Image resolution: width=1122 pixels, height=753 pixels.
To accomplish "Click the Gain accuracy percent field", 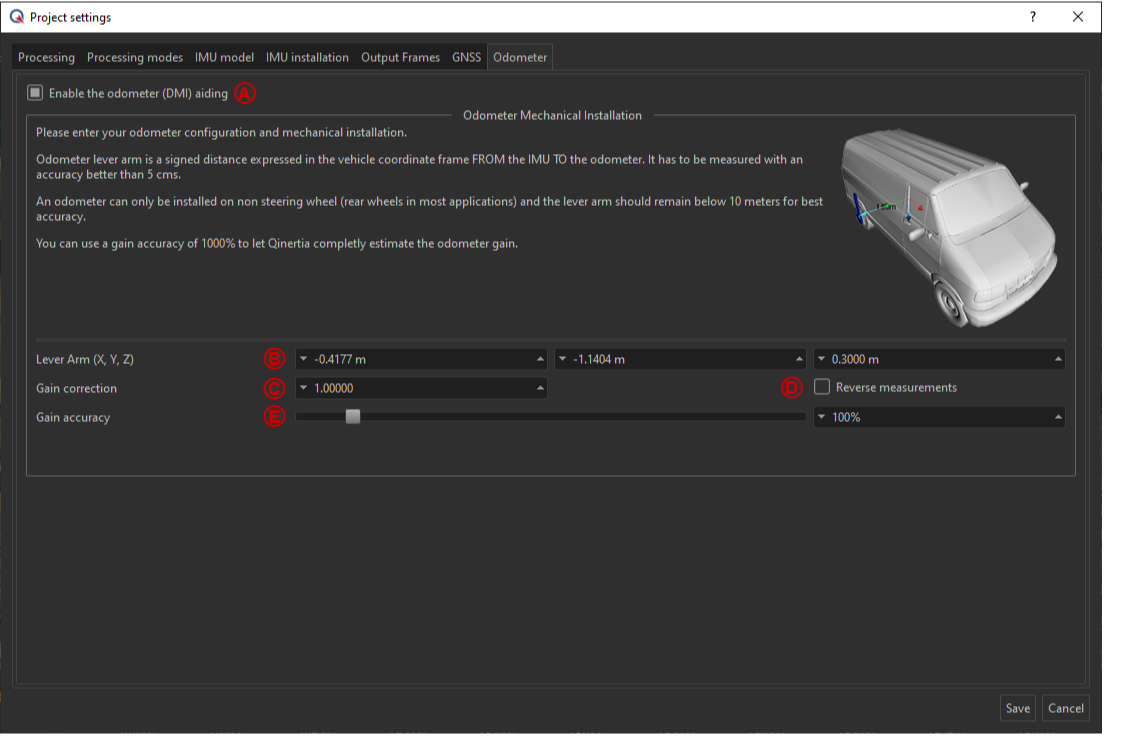I will click(940, 417).
